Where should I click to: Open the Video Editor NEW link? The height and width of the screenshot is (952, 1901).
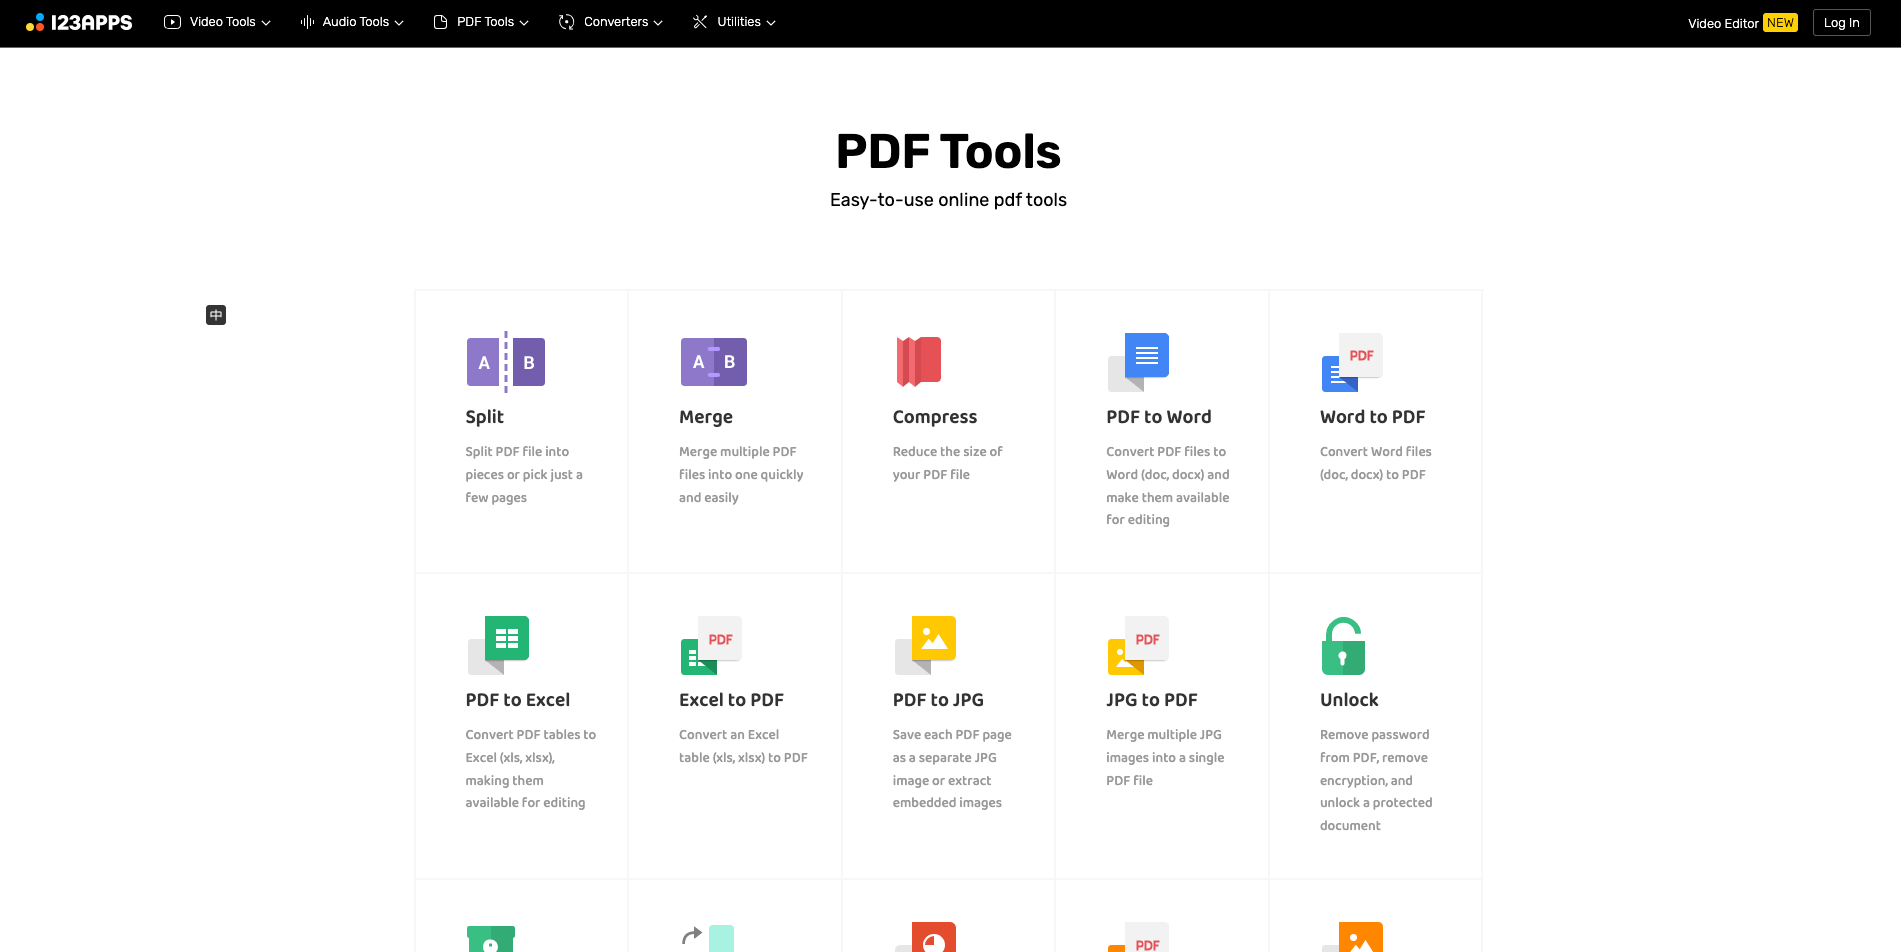(x=1741, y=23)
